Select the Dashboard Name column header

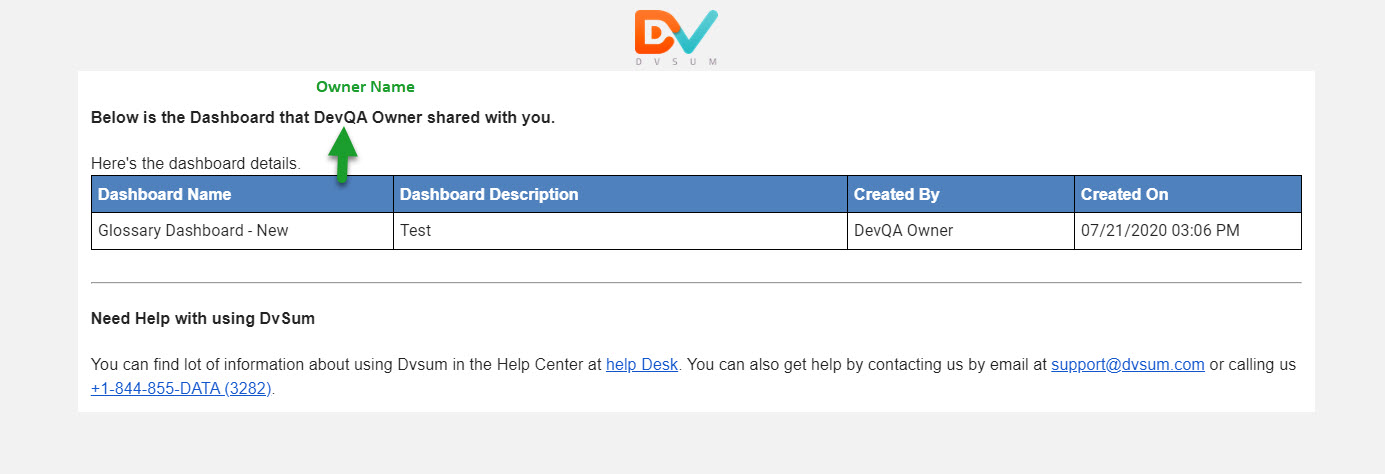242,194
